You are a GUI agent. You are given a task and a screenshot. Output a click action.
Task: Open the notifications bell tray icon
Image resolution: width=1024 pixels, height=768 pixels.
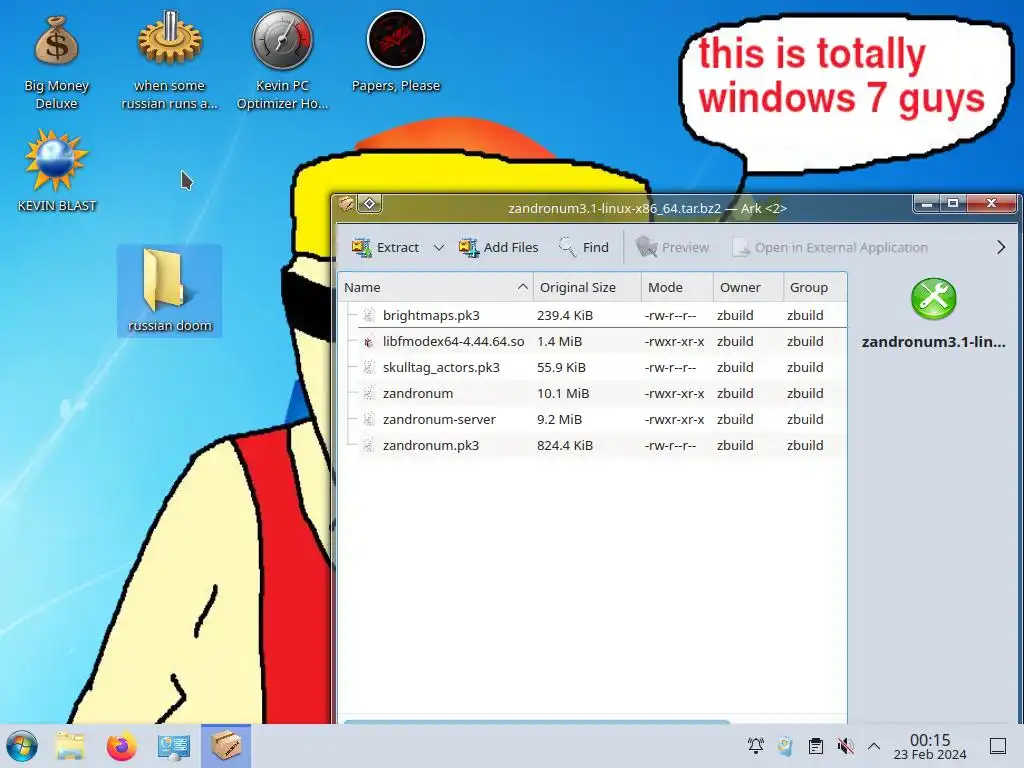[756, 746]
